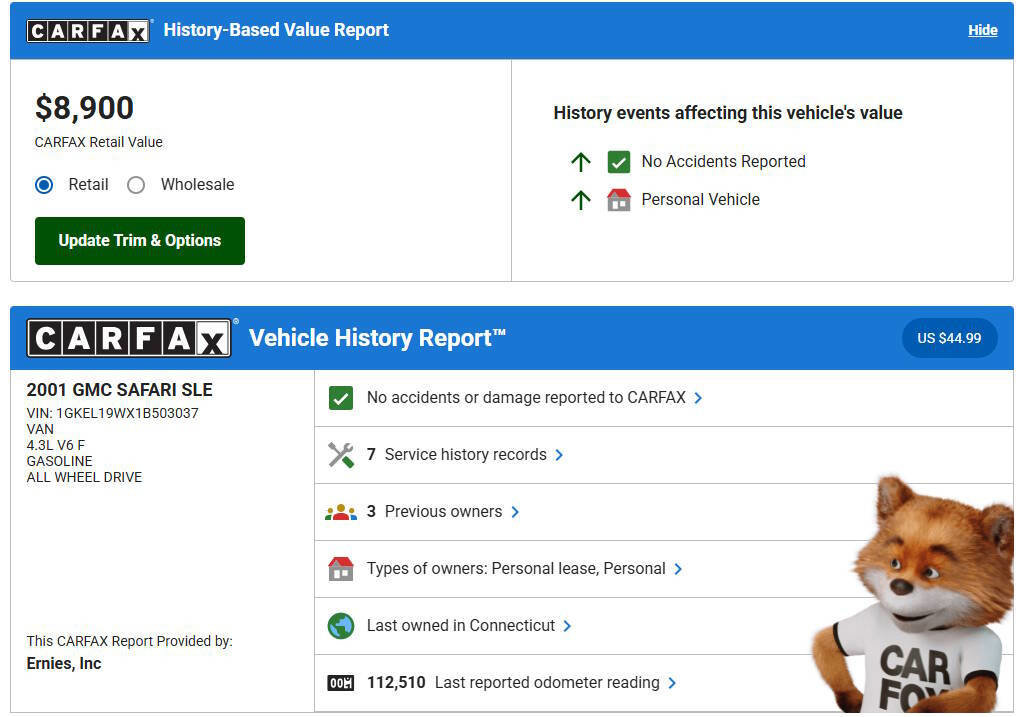Click the red house Personal Vehicle icon
Viewport: 1022px width, 717px height.
coord(619,200)
